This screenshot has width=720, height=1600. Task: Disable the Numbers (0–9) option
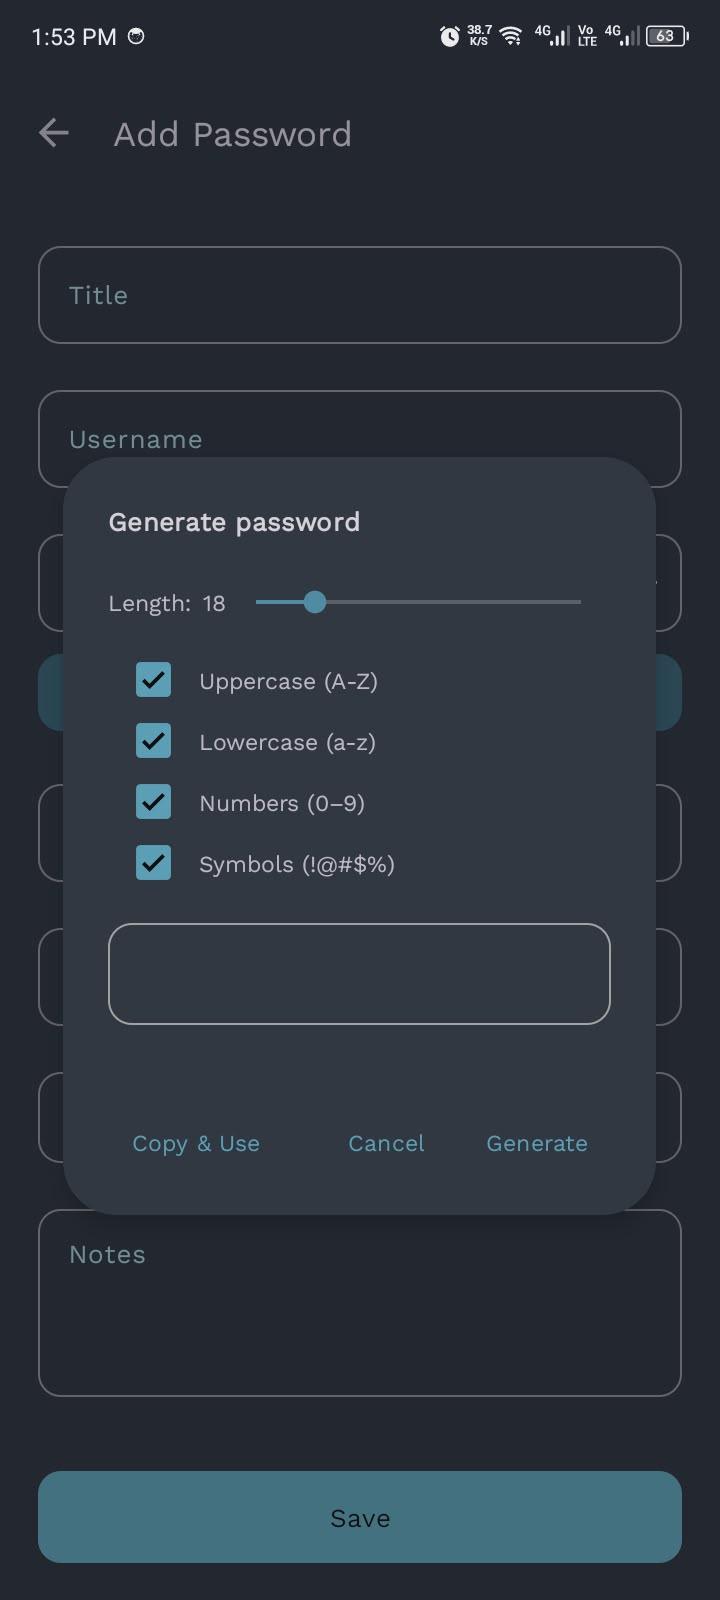154,803
